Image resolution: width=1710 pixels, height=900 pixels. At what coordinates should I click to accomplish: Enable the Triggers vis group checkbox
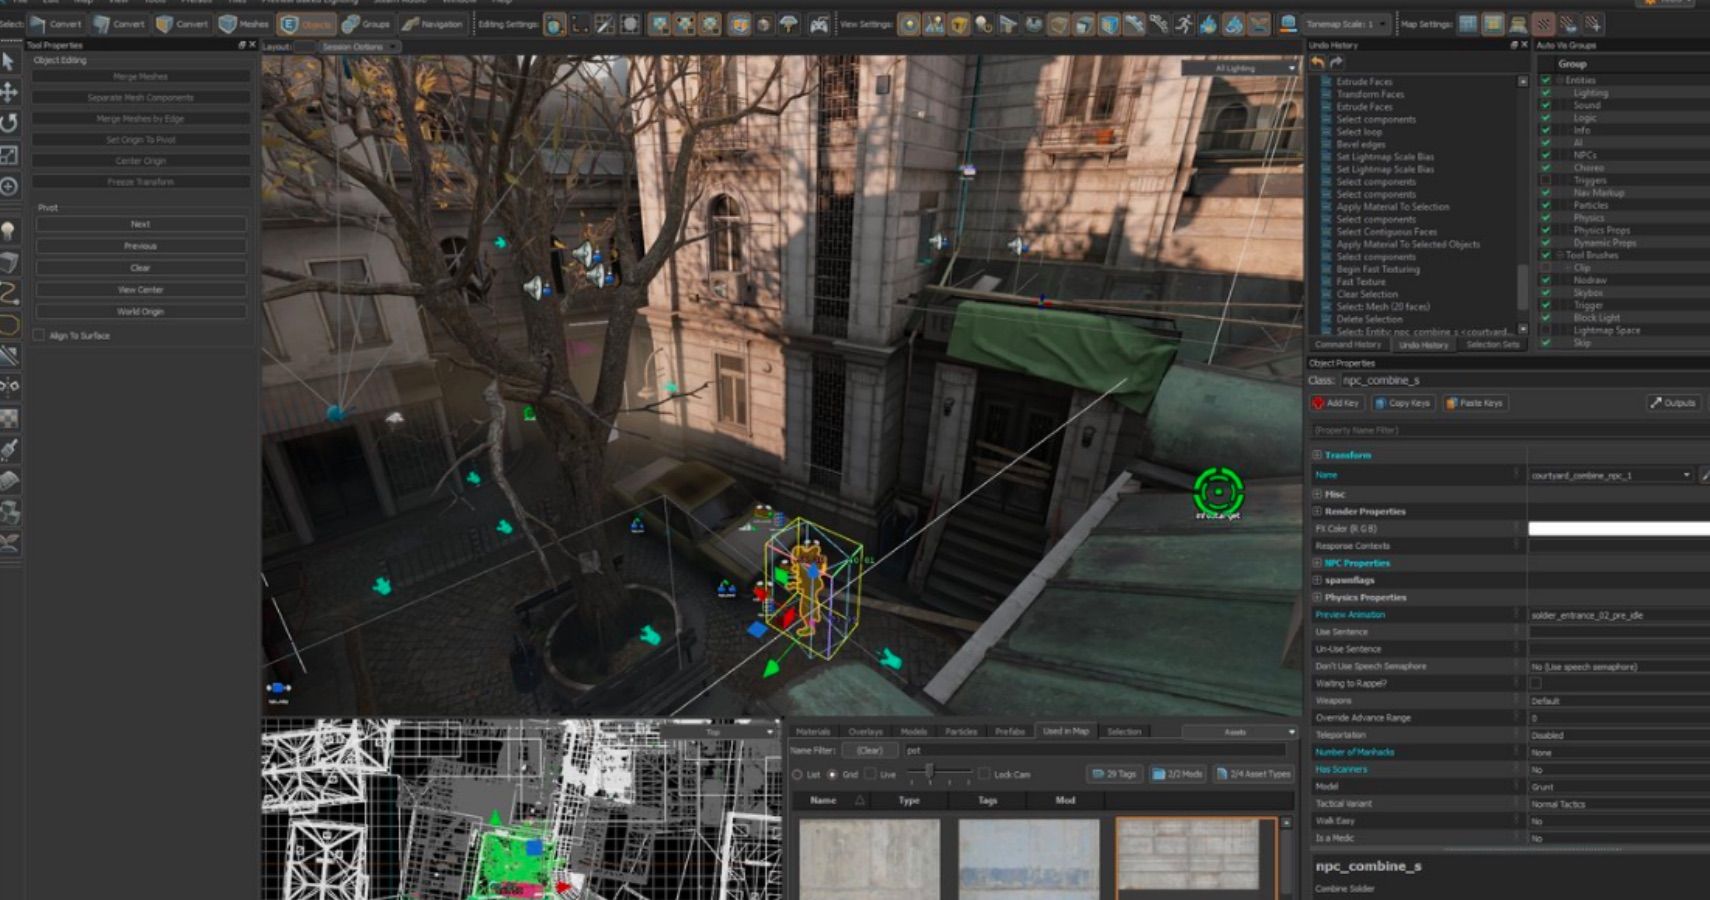point(1546,180)
